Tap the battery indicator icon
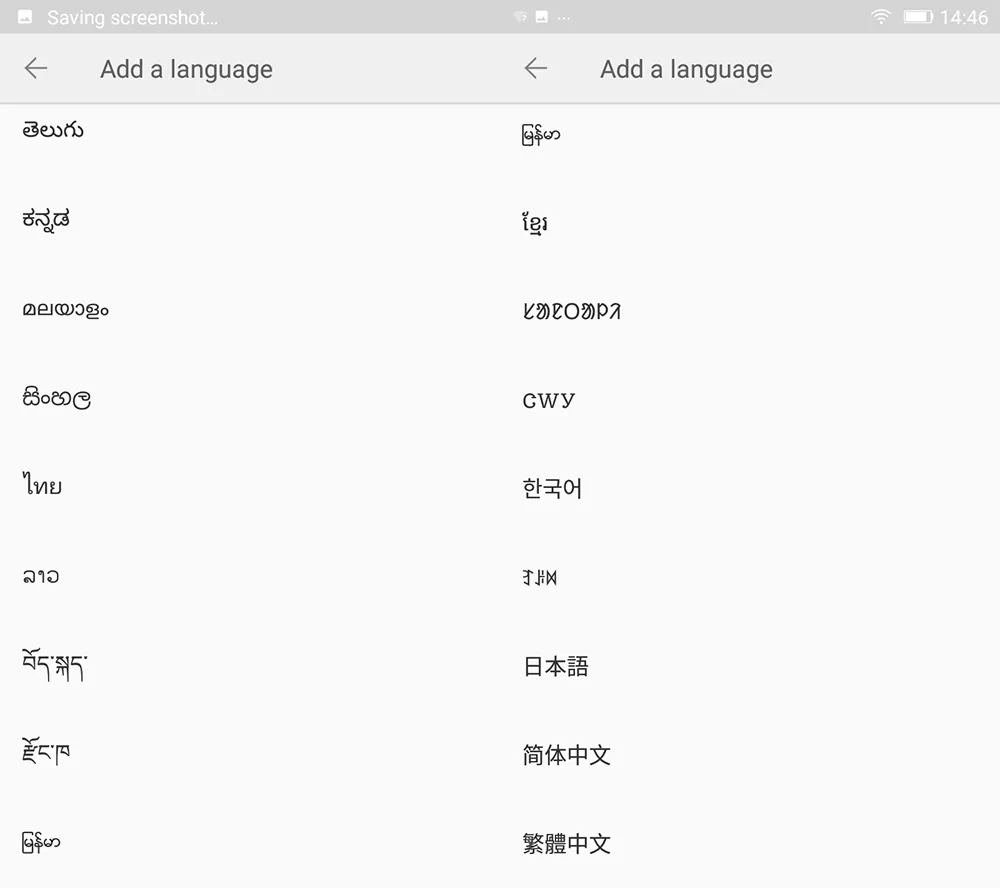Image resolution: width=1000 pixels, height=888 pixels. point(918,17)
